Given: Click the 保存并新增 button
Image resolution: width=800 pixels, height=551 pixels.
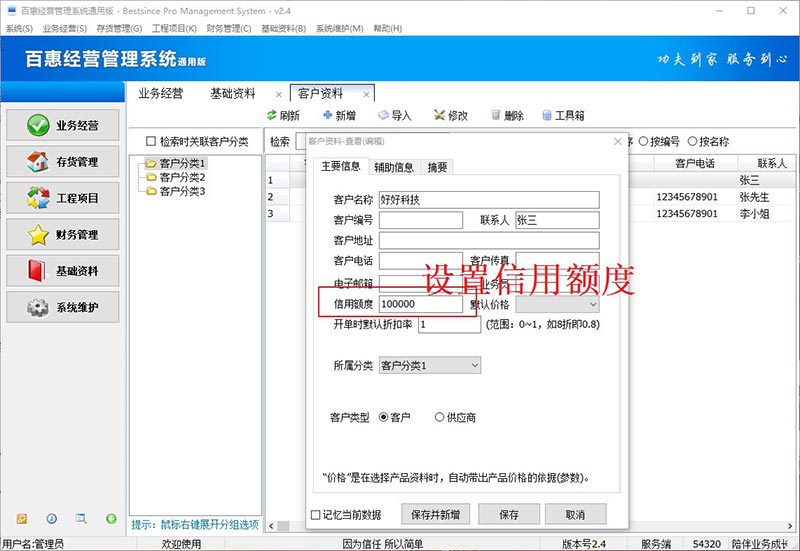Looking at the screenshot, I should pyautogui.click(x=435, y=514).
